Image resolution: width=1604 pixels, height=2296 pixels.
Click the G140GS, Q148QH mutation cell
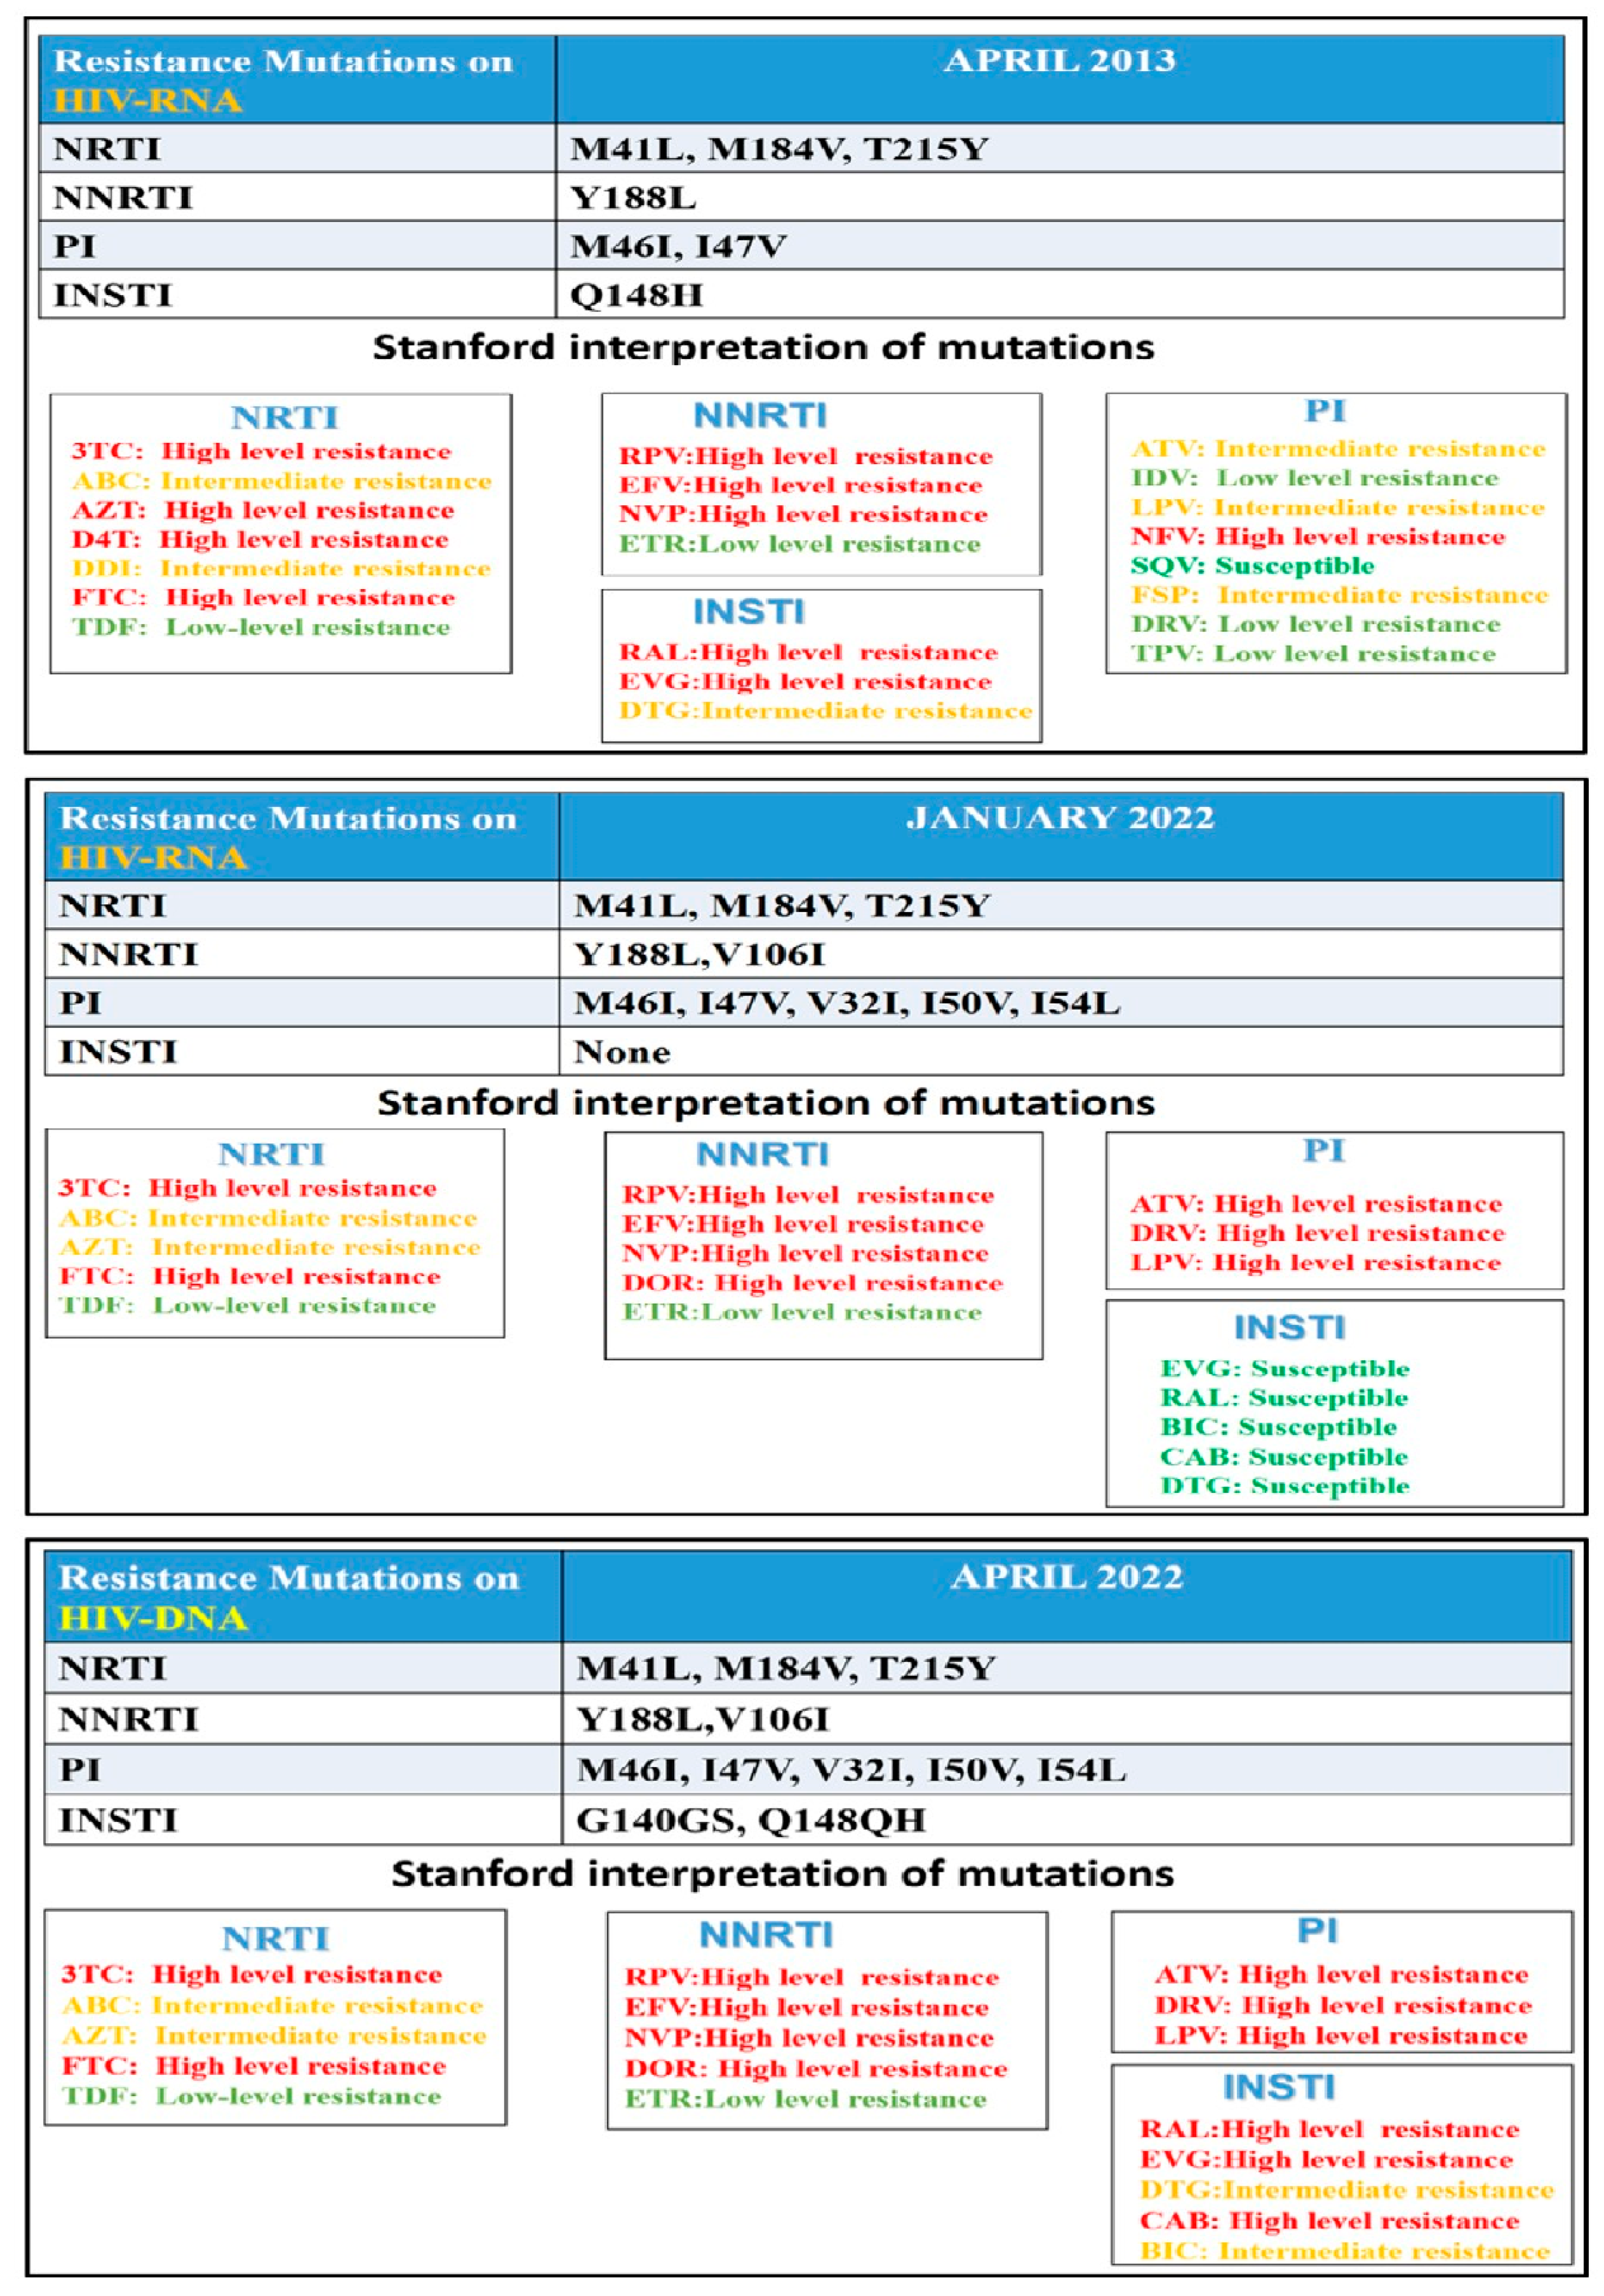(750, 1819)
